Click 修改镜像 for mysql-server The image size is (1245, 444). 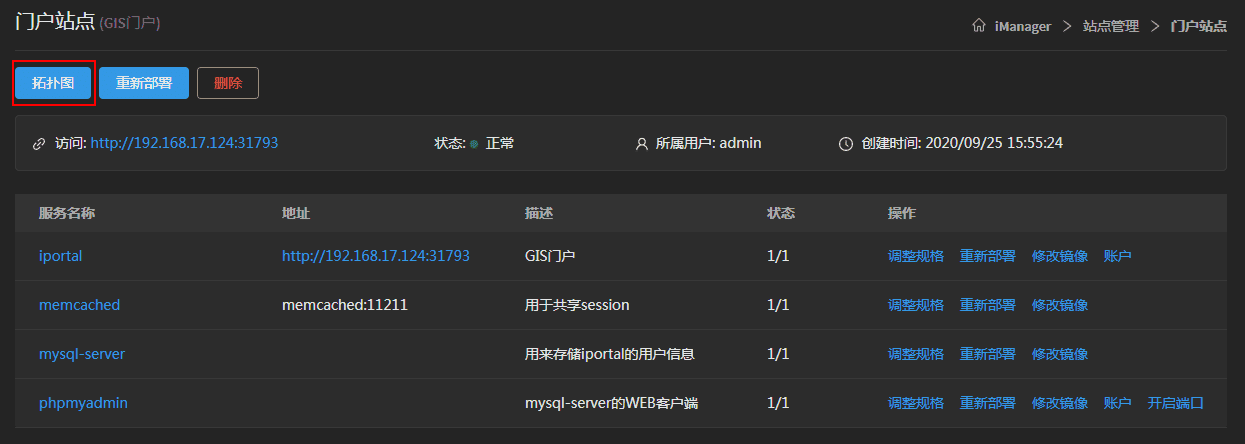coord(1059,354)
